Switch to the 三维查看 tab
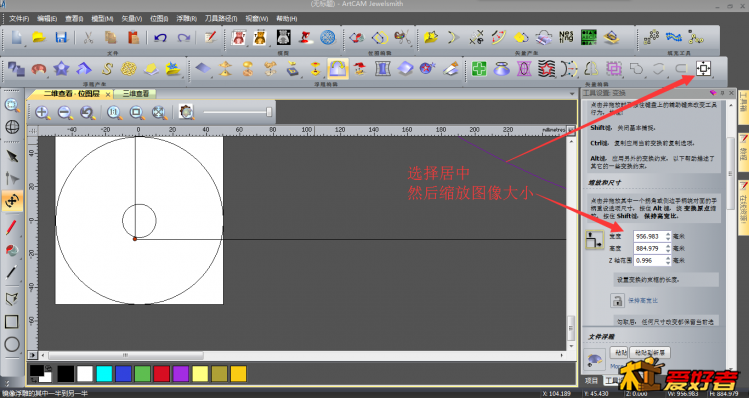 point(136,94)
